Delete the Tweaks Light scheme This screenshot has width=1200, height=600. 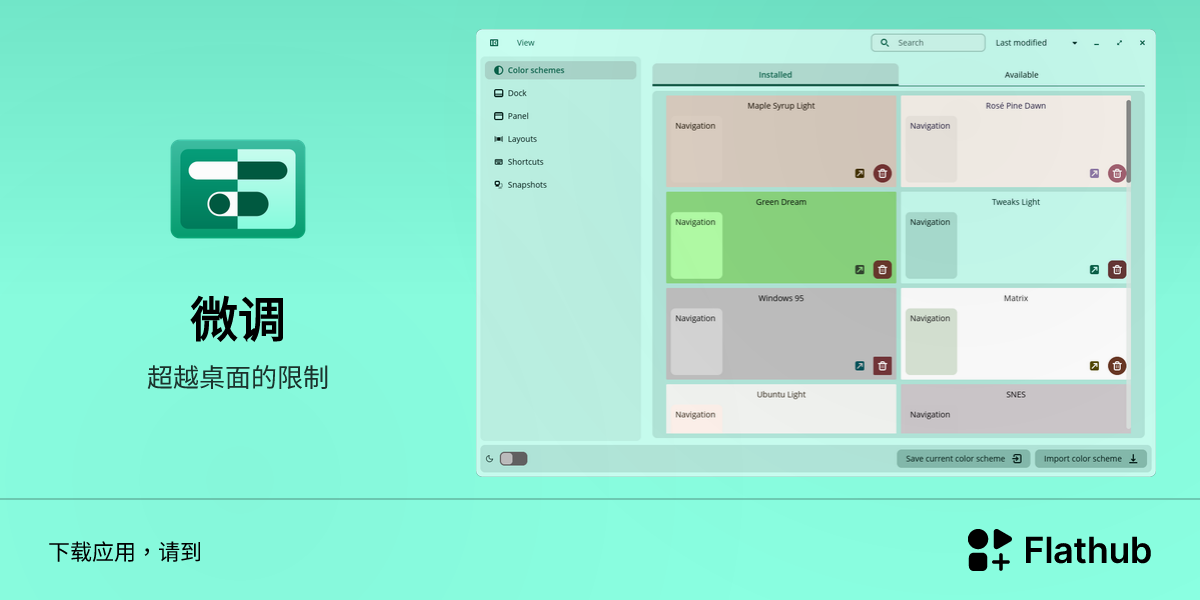click(1117, 269)
